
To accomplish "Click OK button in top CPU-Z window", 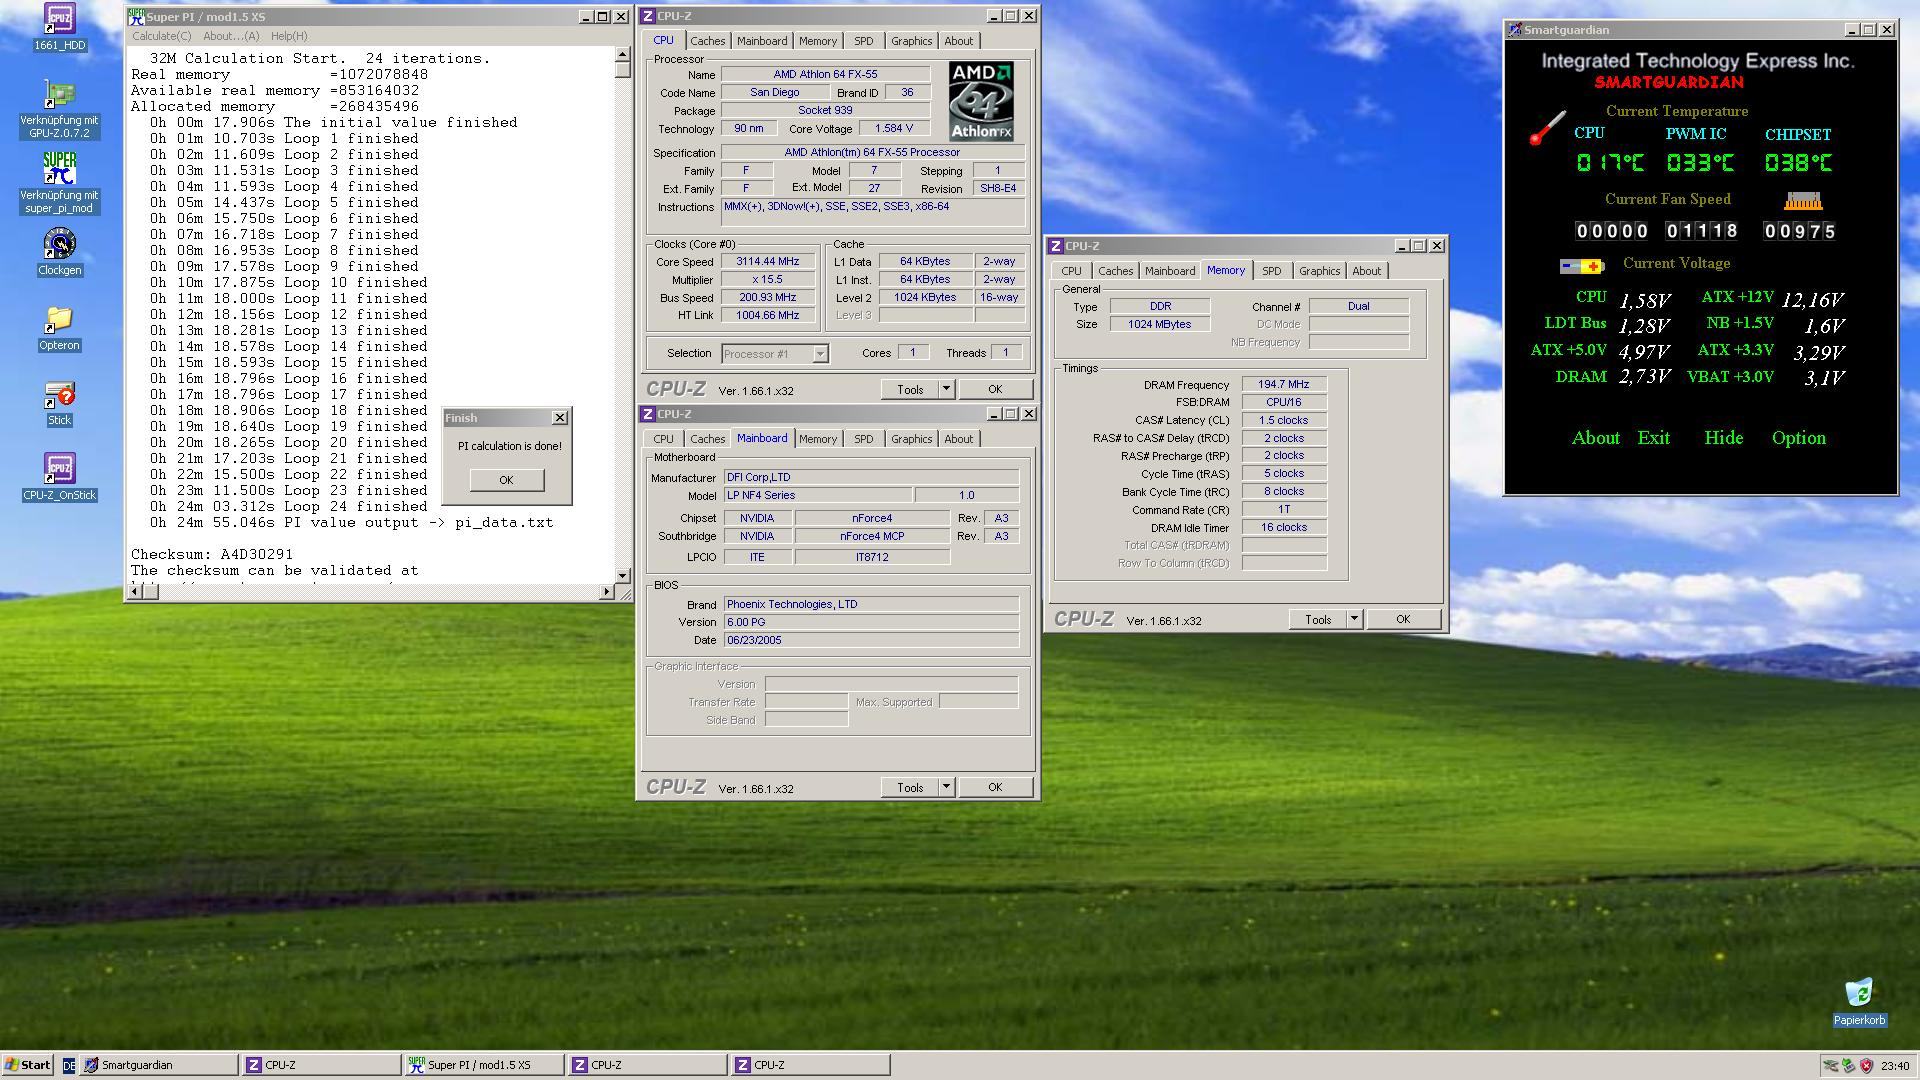I will 995,389.
